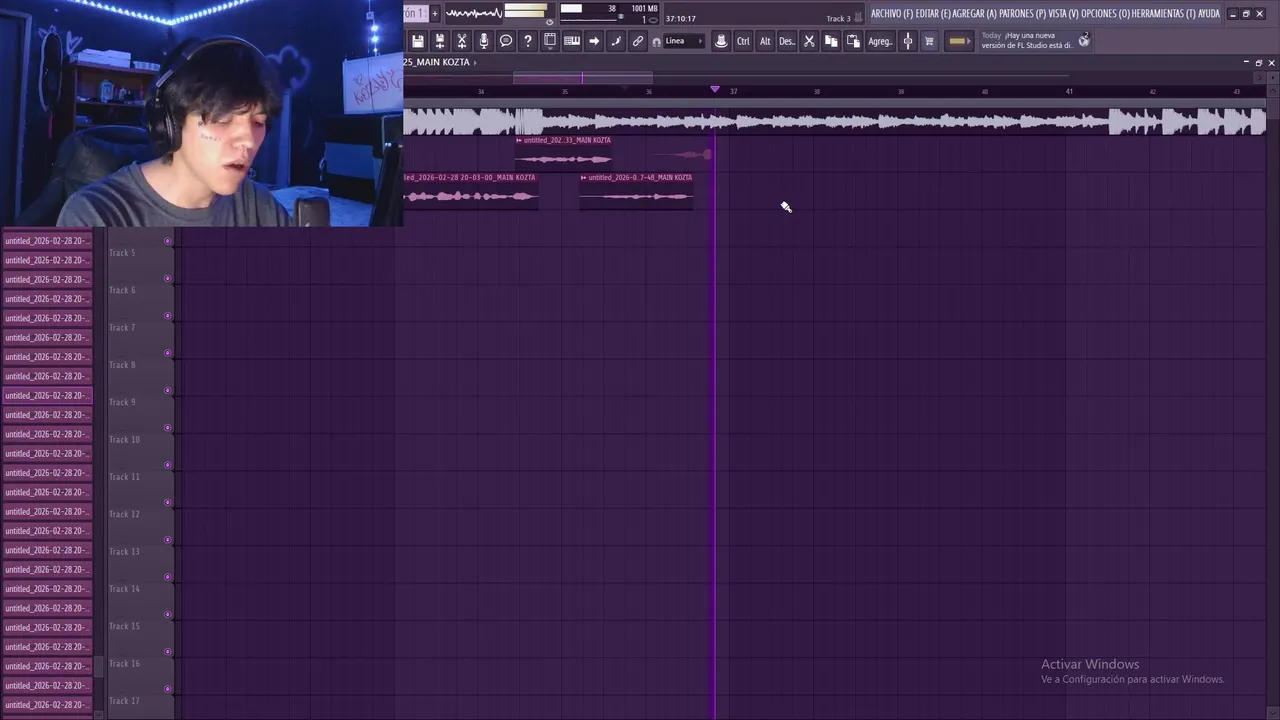Open the new FL Studio version news message
This screenshot has width=1280, height=720.
coord(1027,40)
